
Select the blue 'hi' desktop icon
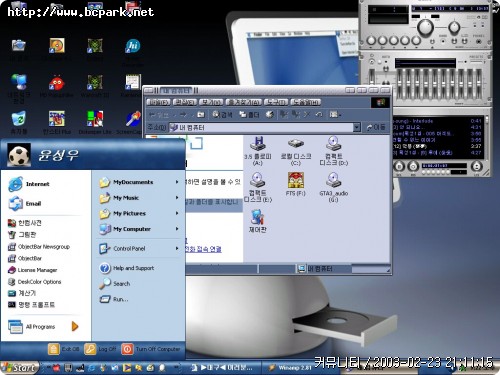pyautogui.click(x=133, y=46)
